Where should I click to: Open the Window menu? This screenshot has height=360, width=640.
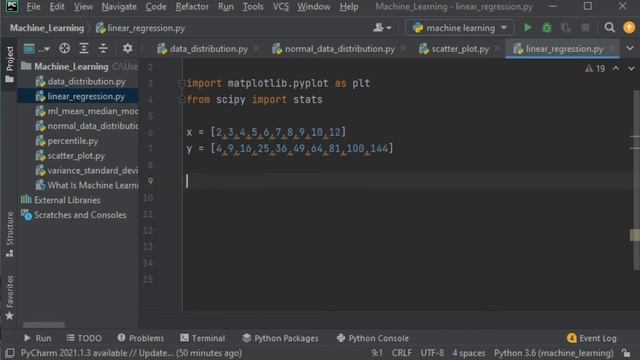[313, 7]
